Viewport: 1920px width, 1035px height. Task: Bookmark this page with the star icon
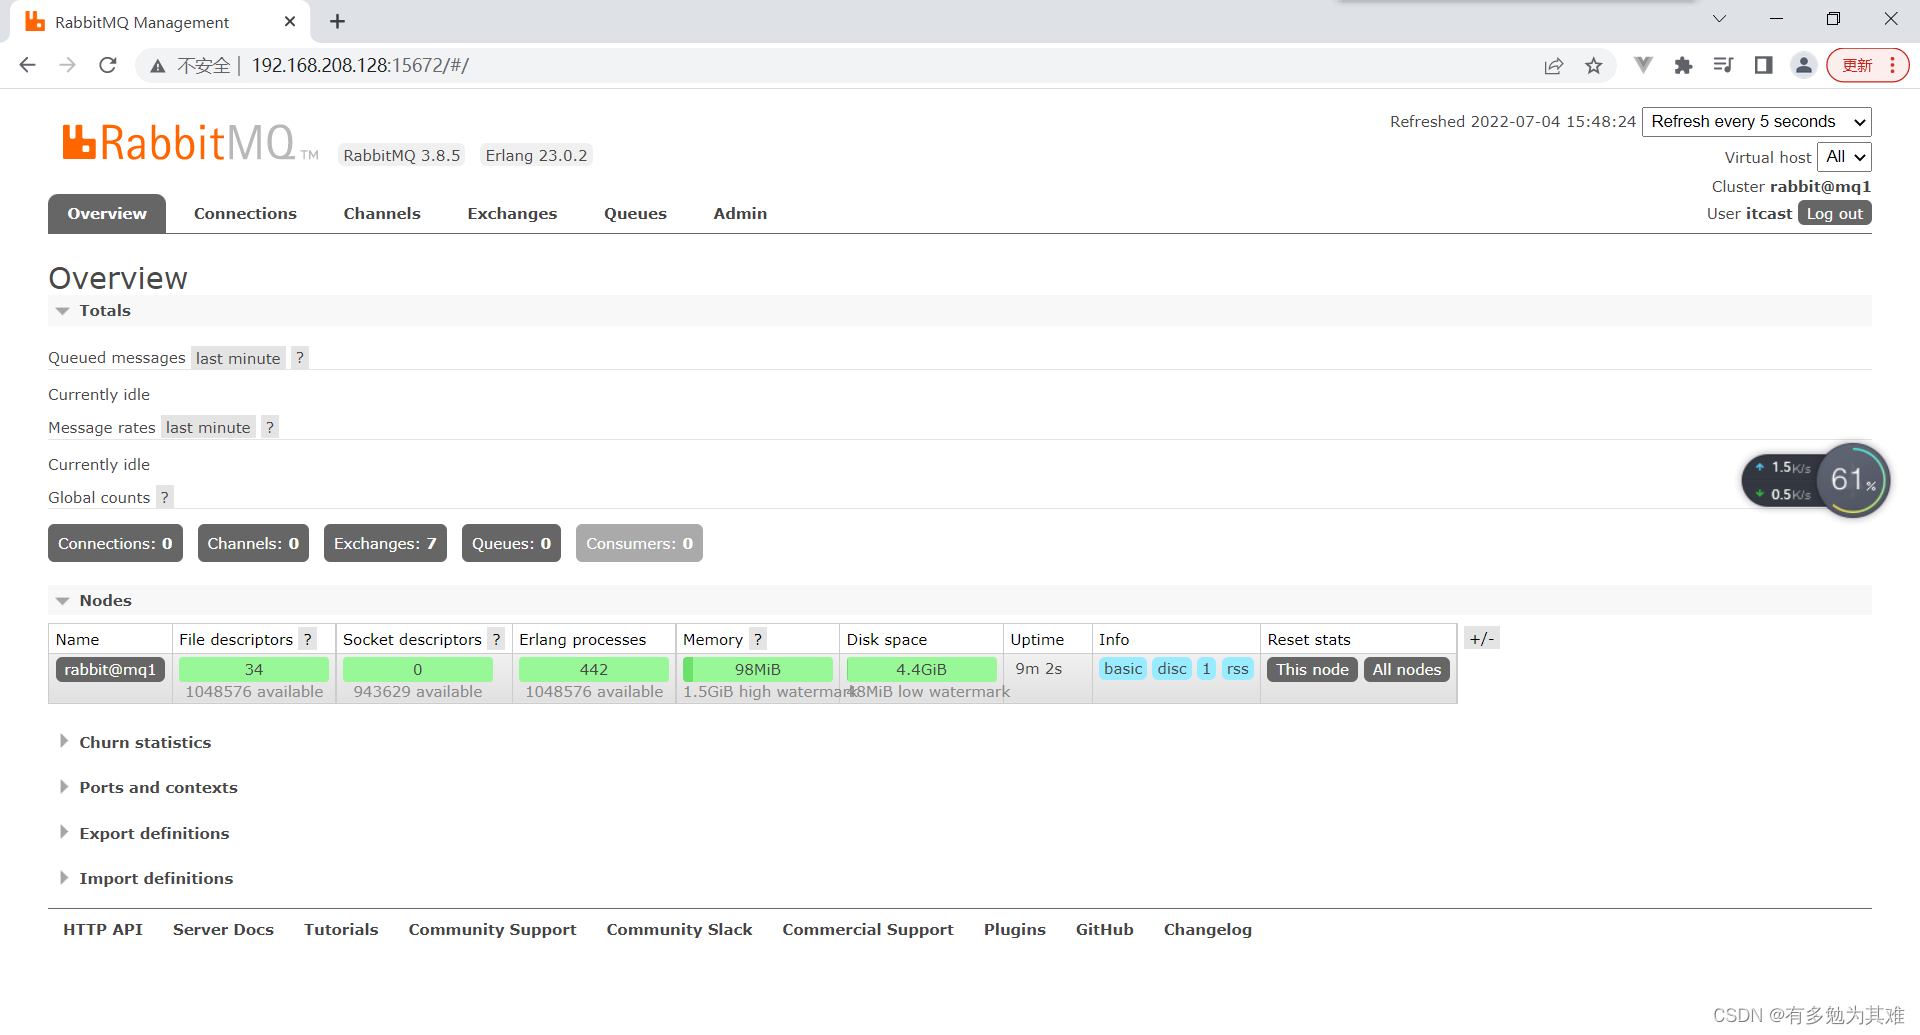click(1594, 66)
